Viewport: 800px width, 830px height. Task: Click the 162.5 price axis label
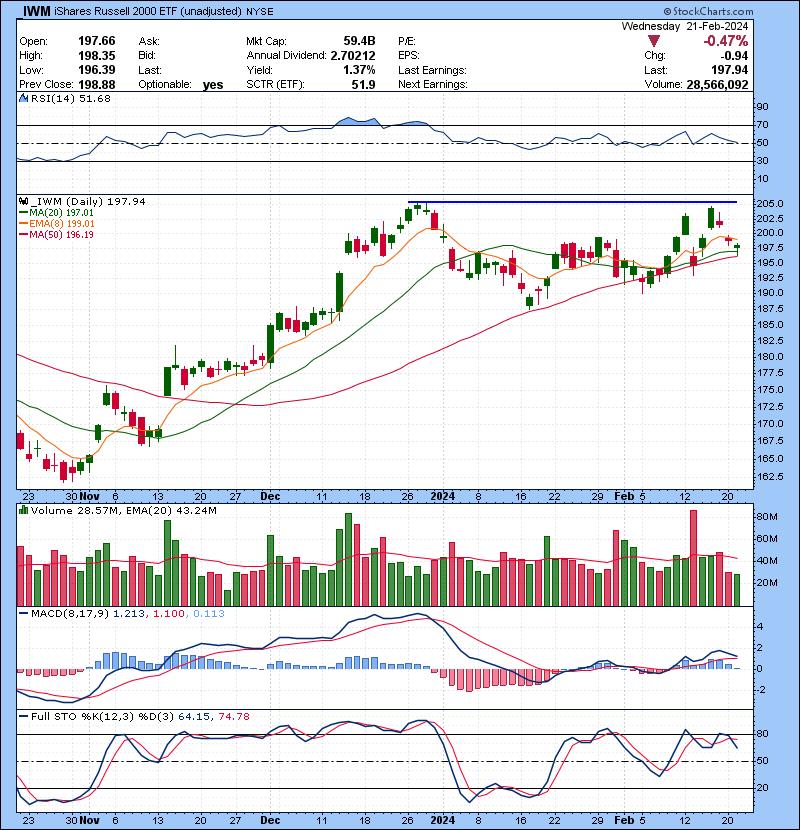(769, 476)
